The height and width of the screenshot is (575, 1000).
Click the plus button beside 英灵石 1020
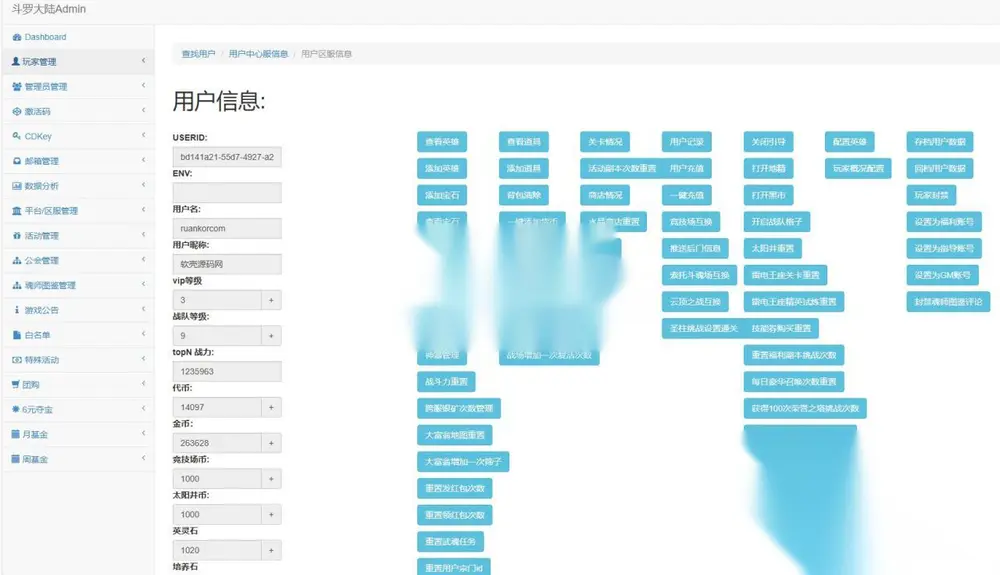[271, 550]
